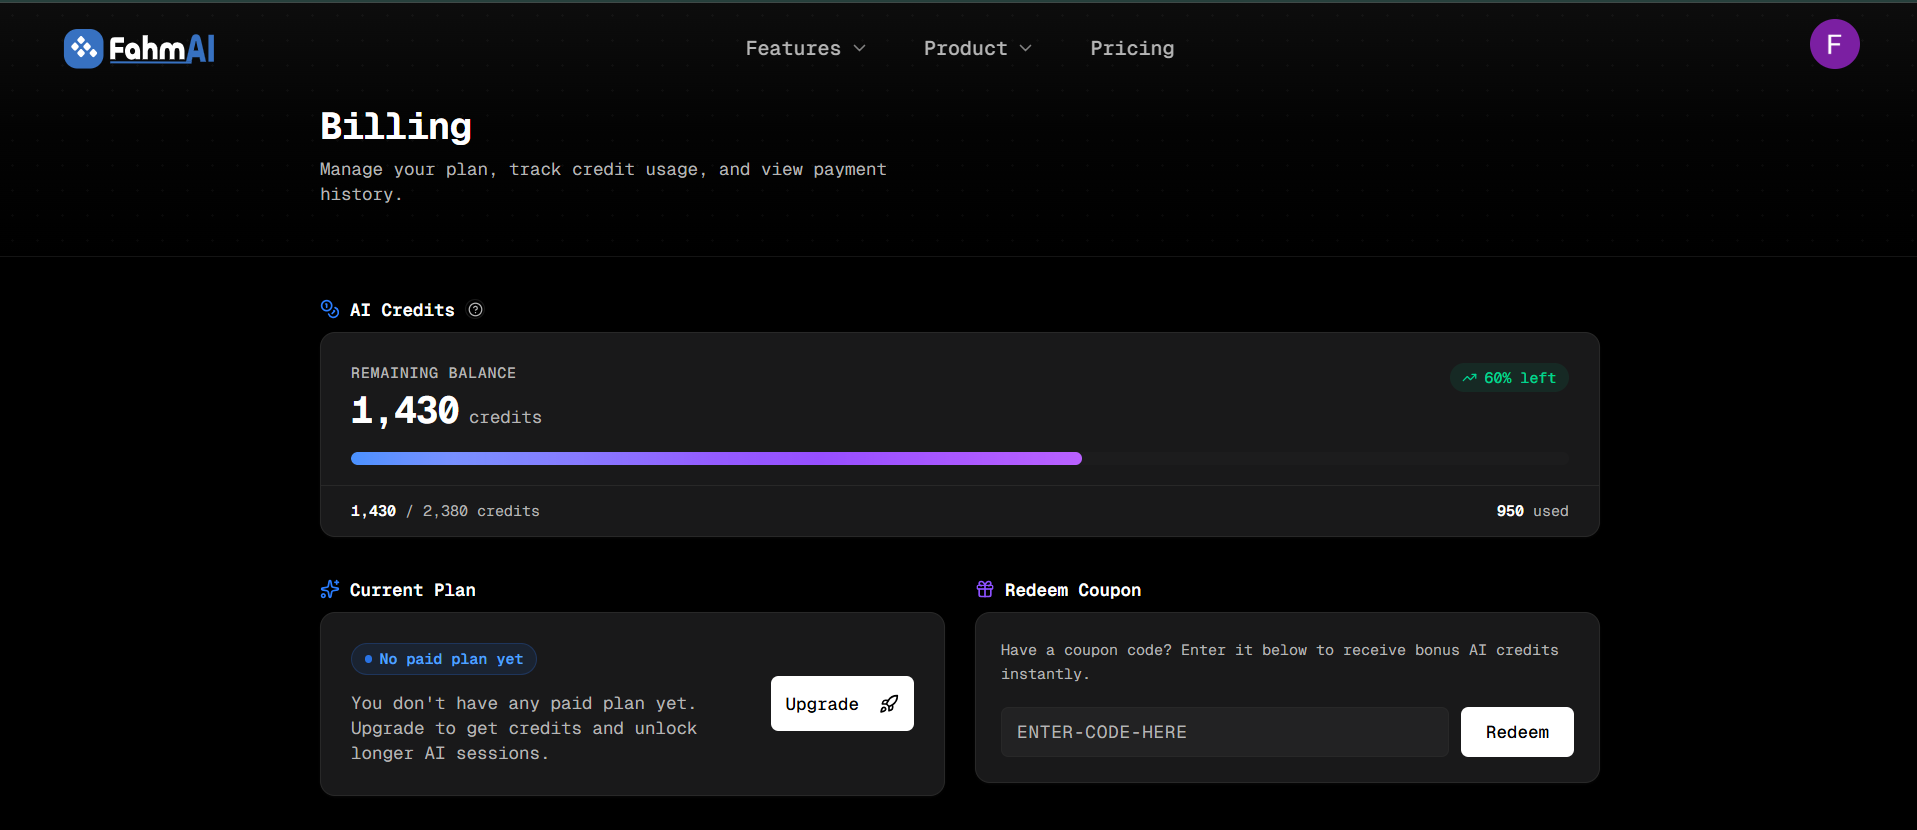Open the FahmAI home link text
Image resolution: width=1917 pixels, height=830 pixels.
(162, 48)
